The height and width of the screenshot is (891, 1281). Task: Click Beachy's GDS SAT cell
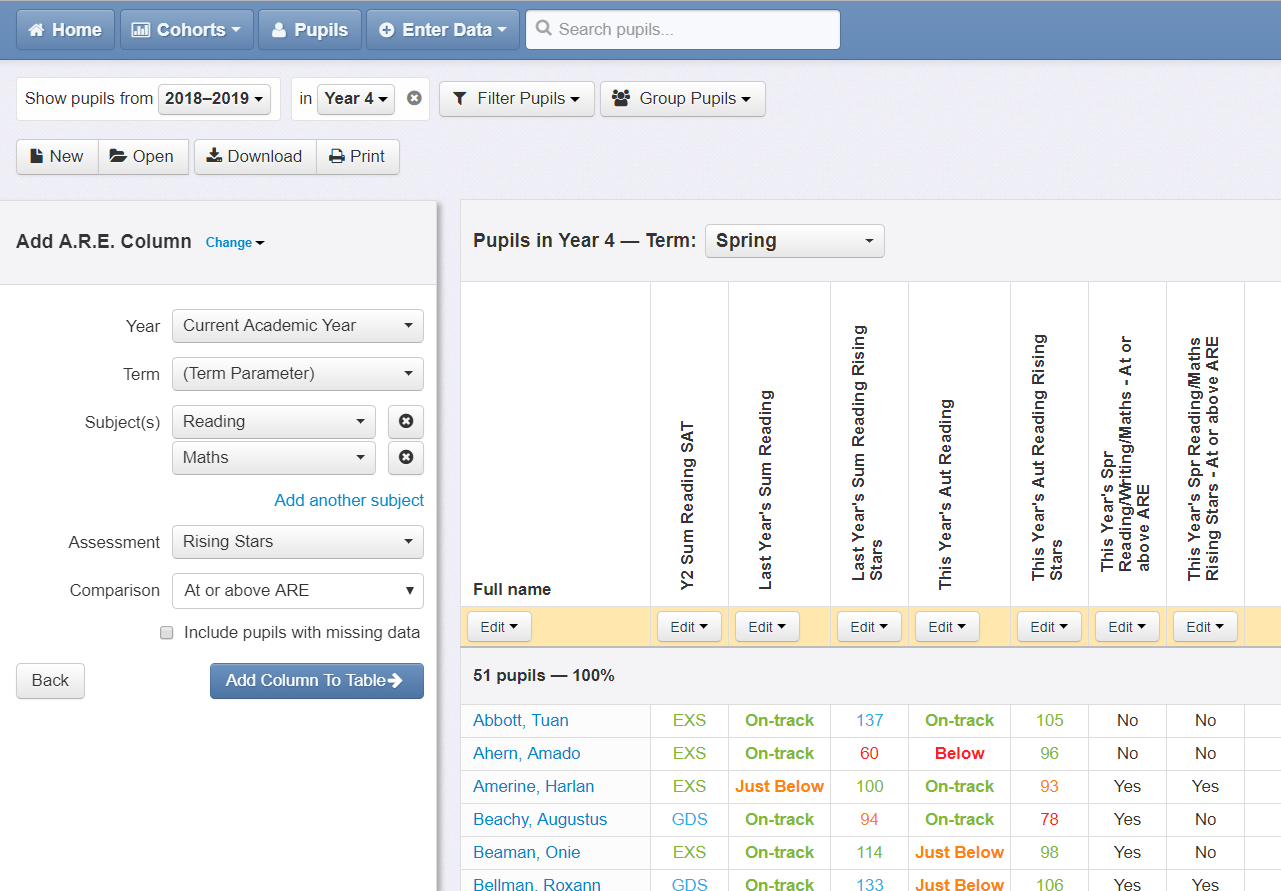[690, 820]
